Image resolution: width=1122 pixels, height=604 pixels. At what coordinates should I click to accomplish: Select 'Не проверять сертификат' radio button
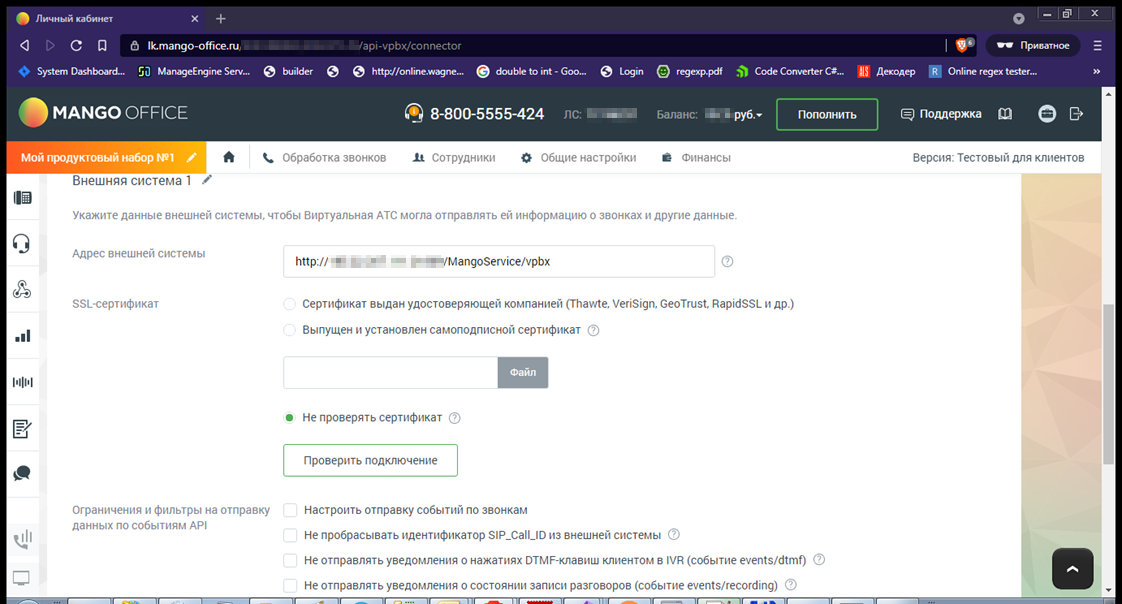290,418
